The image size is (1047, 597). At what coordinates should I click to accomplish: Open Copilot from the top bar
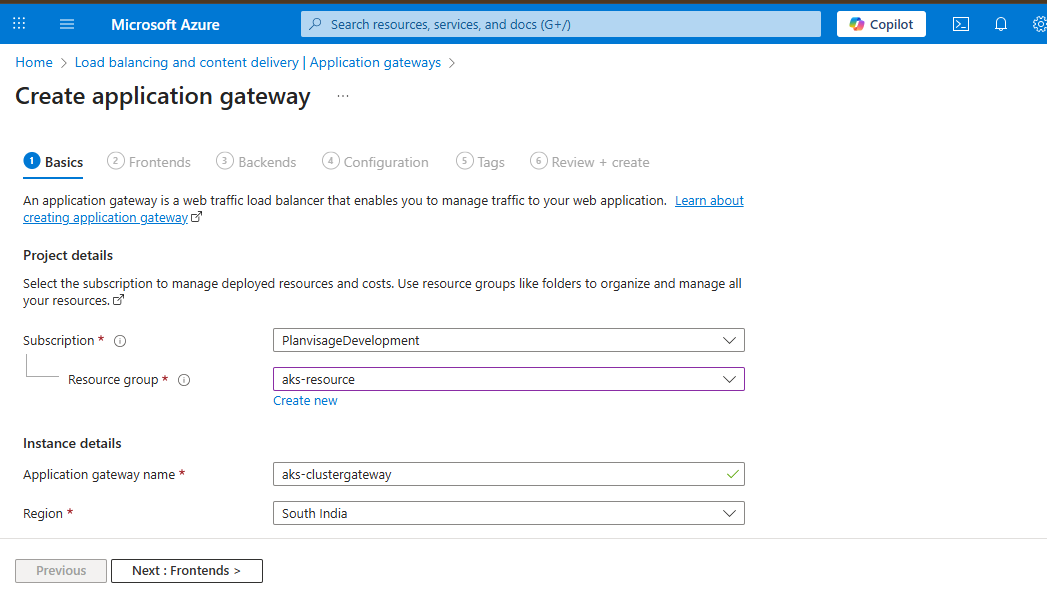pyautogui.click(x=880, y=23)
